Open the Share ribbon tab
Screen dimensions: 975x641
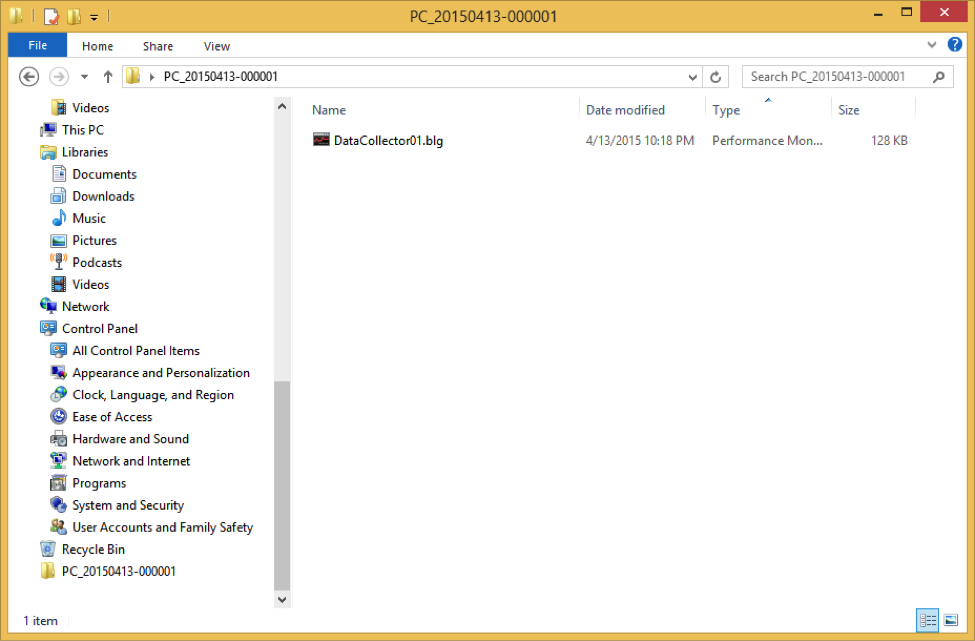click(158, 46)
